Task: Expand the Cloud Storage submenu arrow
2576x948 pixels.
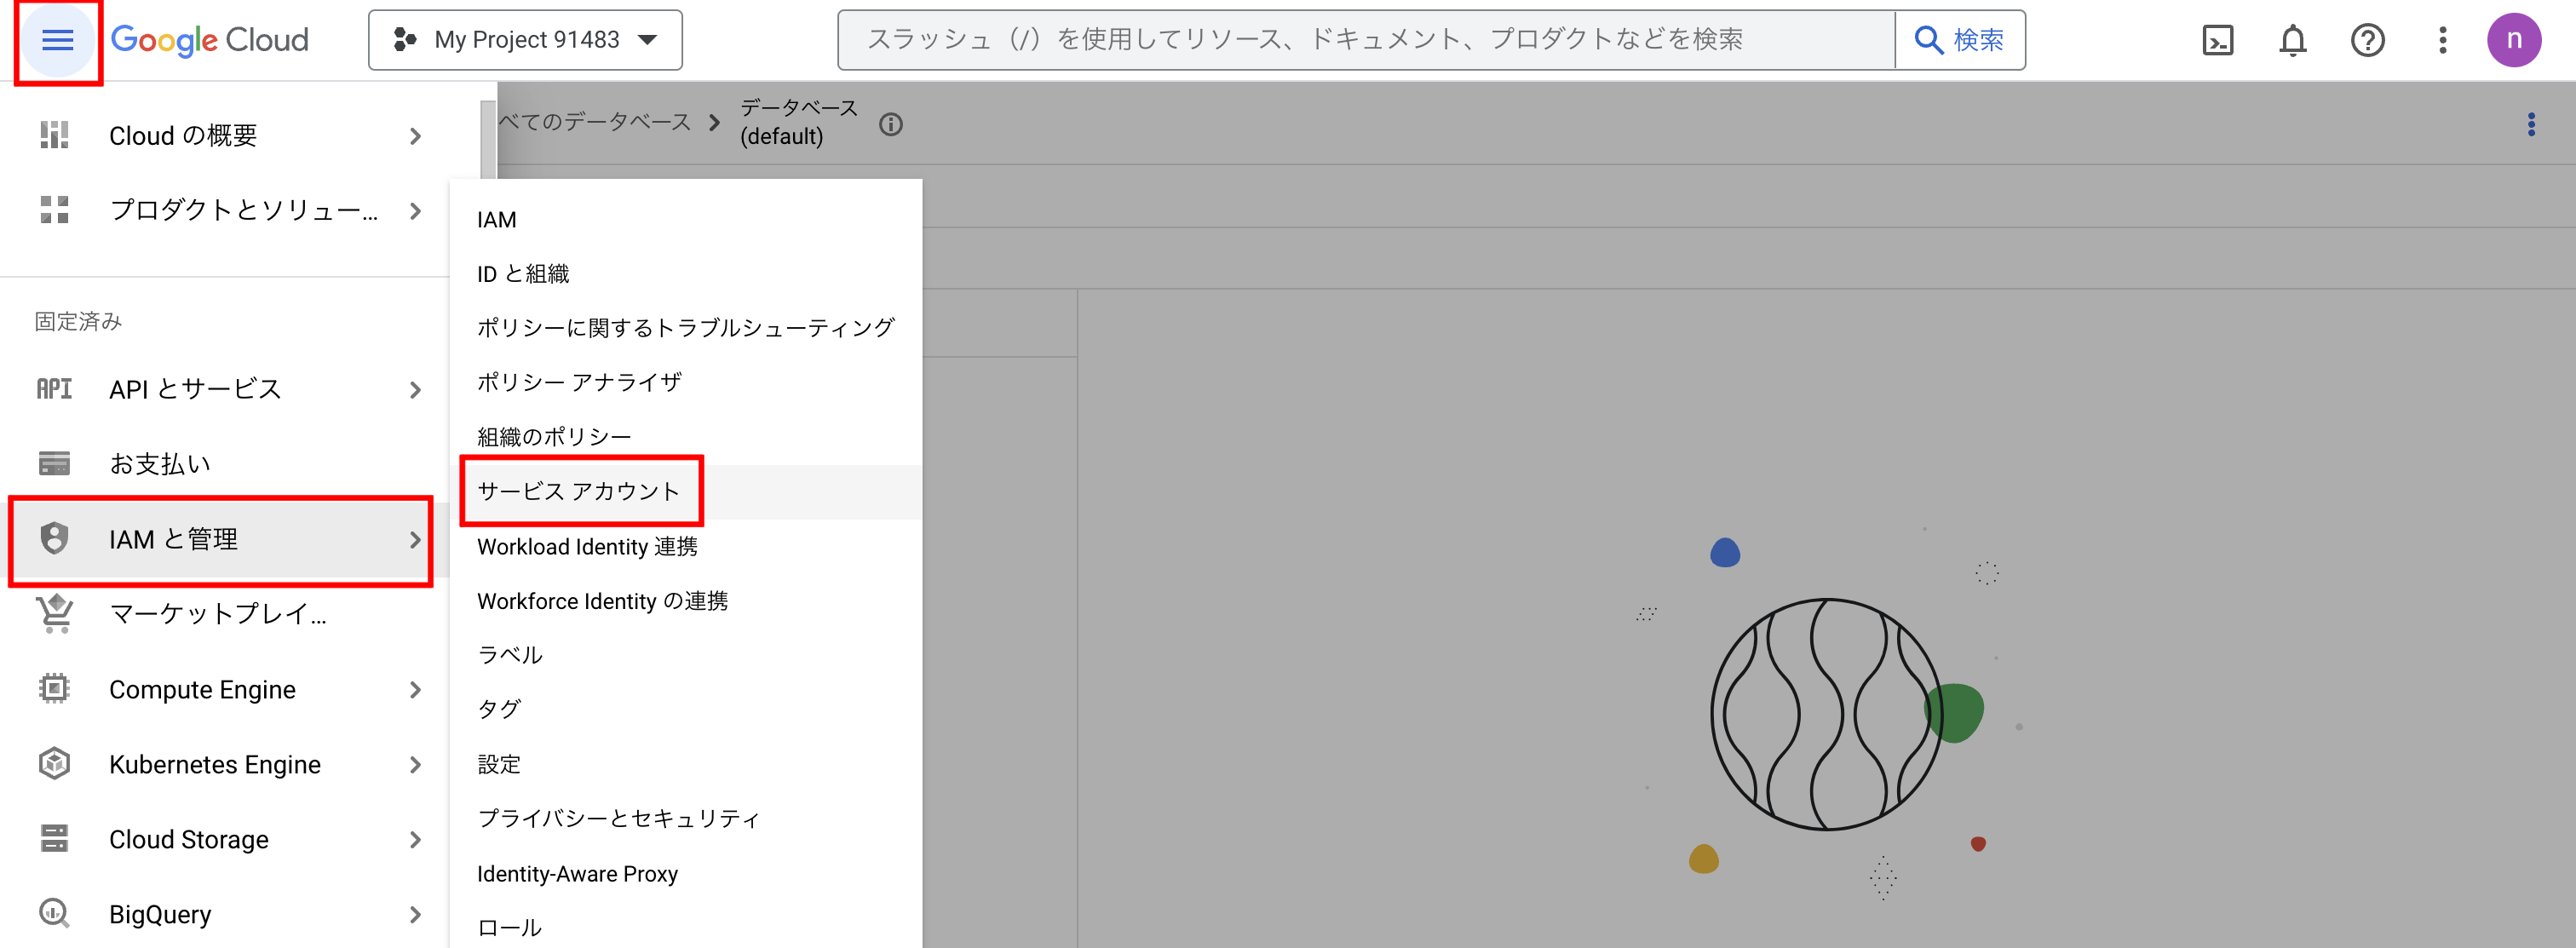Action: [x=417, y=840]
